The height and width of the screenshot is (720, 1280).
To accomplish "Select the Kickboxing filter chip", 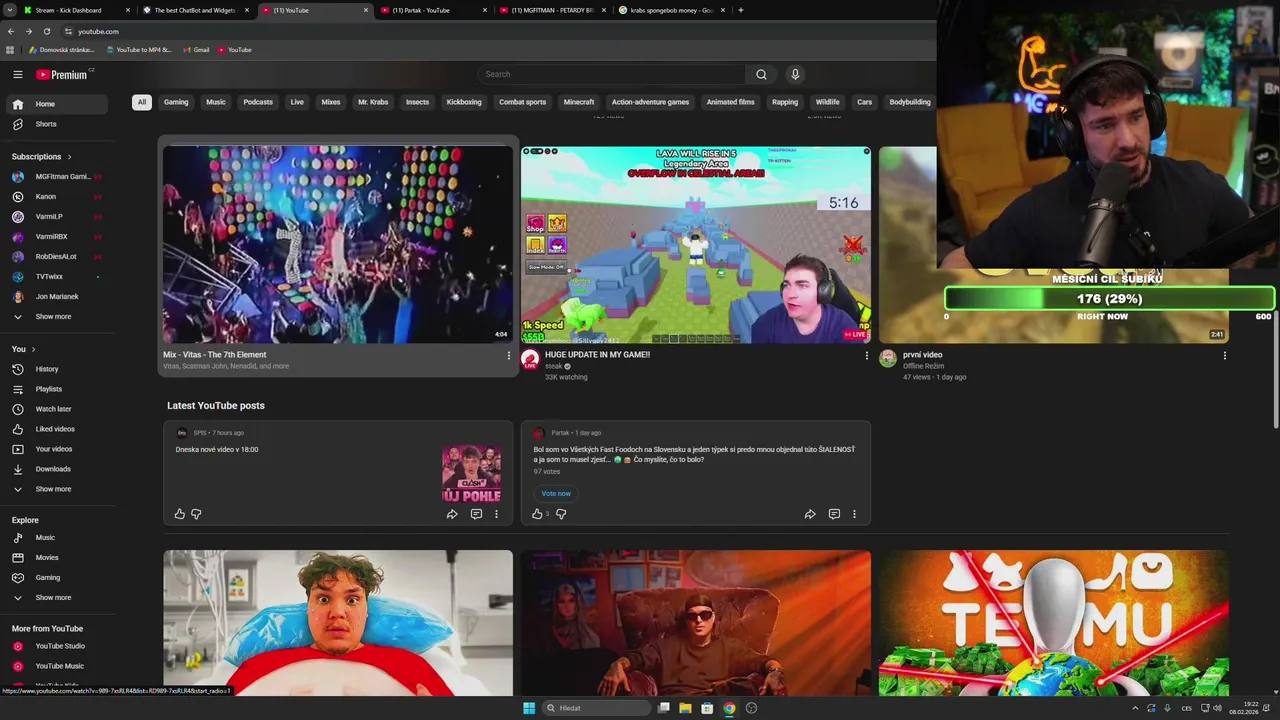I will 464,102.
